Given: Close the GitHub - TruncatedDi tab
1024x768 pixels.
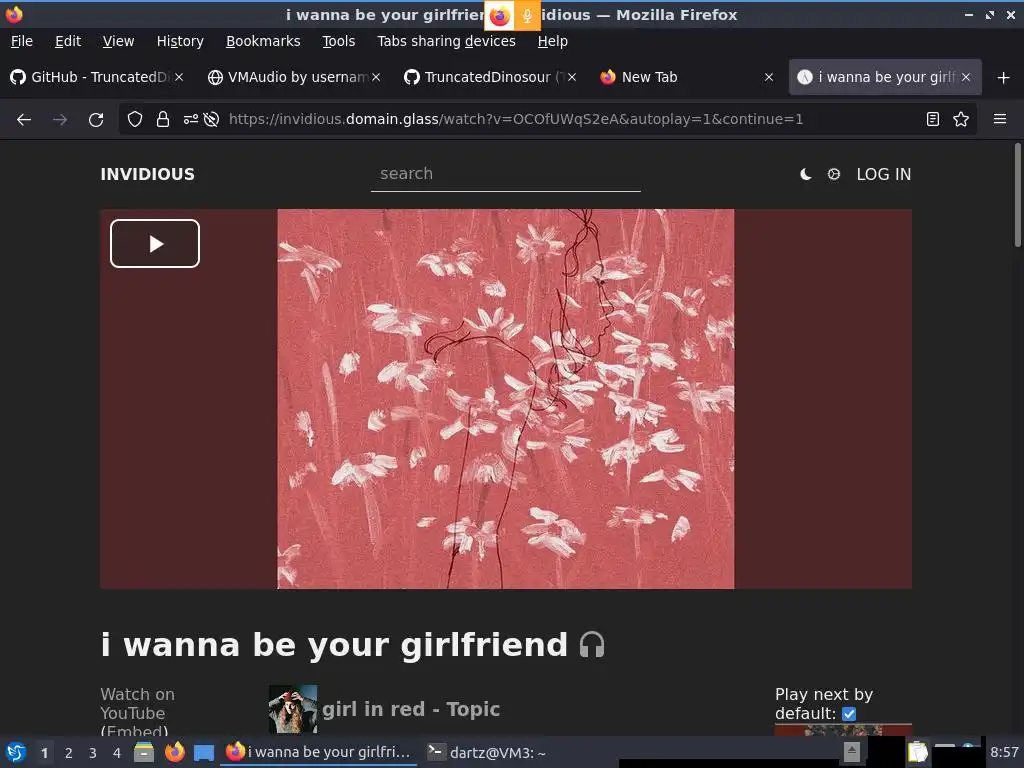Looking at the screenshot, I should tap(179, 77).
